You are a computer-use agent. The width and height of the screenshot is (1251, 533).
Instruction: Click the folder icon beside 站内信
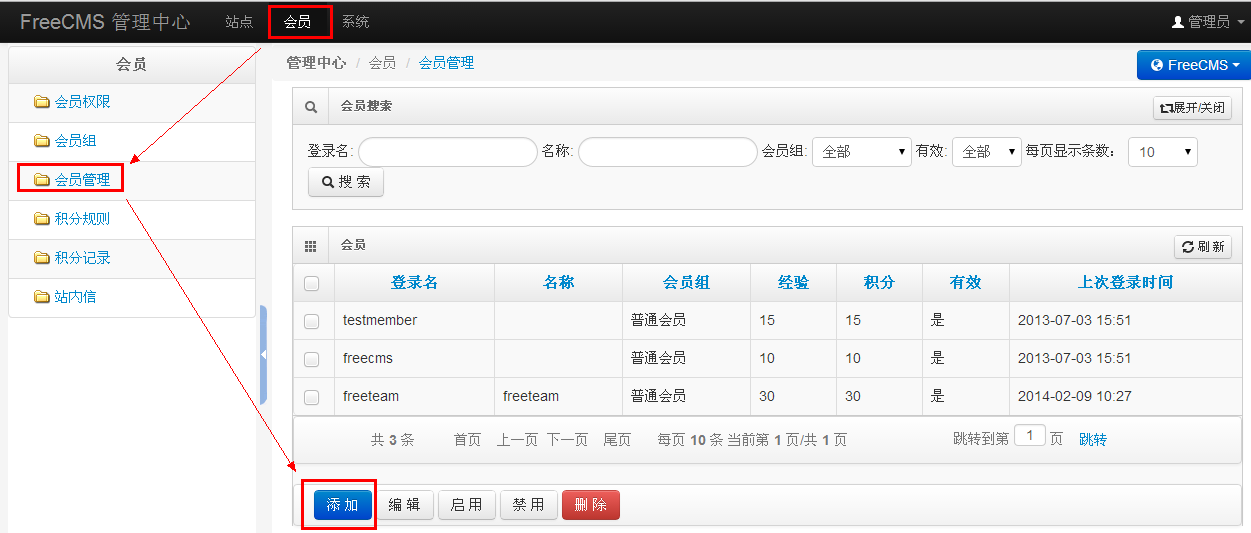[x=41, y=297]
